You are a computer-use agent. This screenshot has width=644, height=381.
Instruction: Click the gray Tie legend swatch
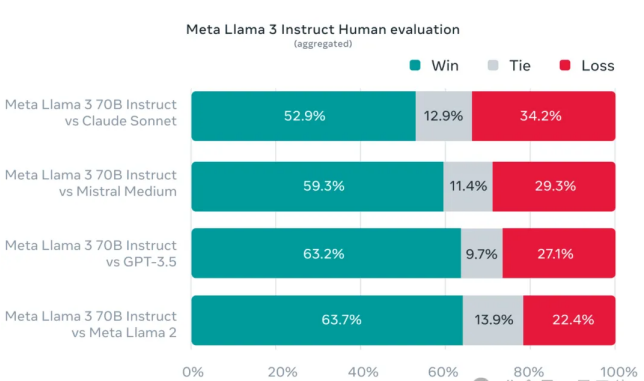click(x=493, y=65)
